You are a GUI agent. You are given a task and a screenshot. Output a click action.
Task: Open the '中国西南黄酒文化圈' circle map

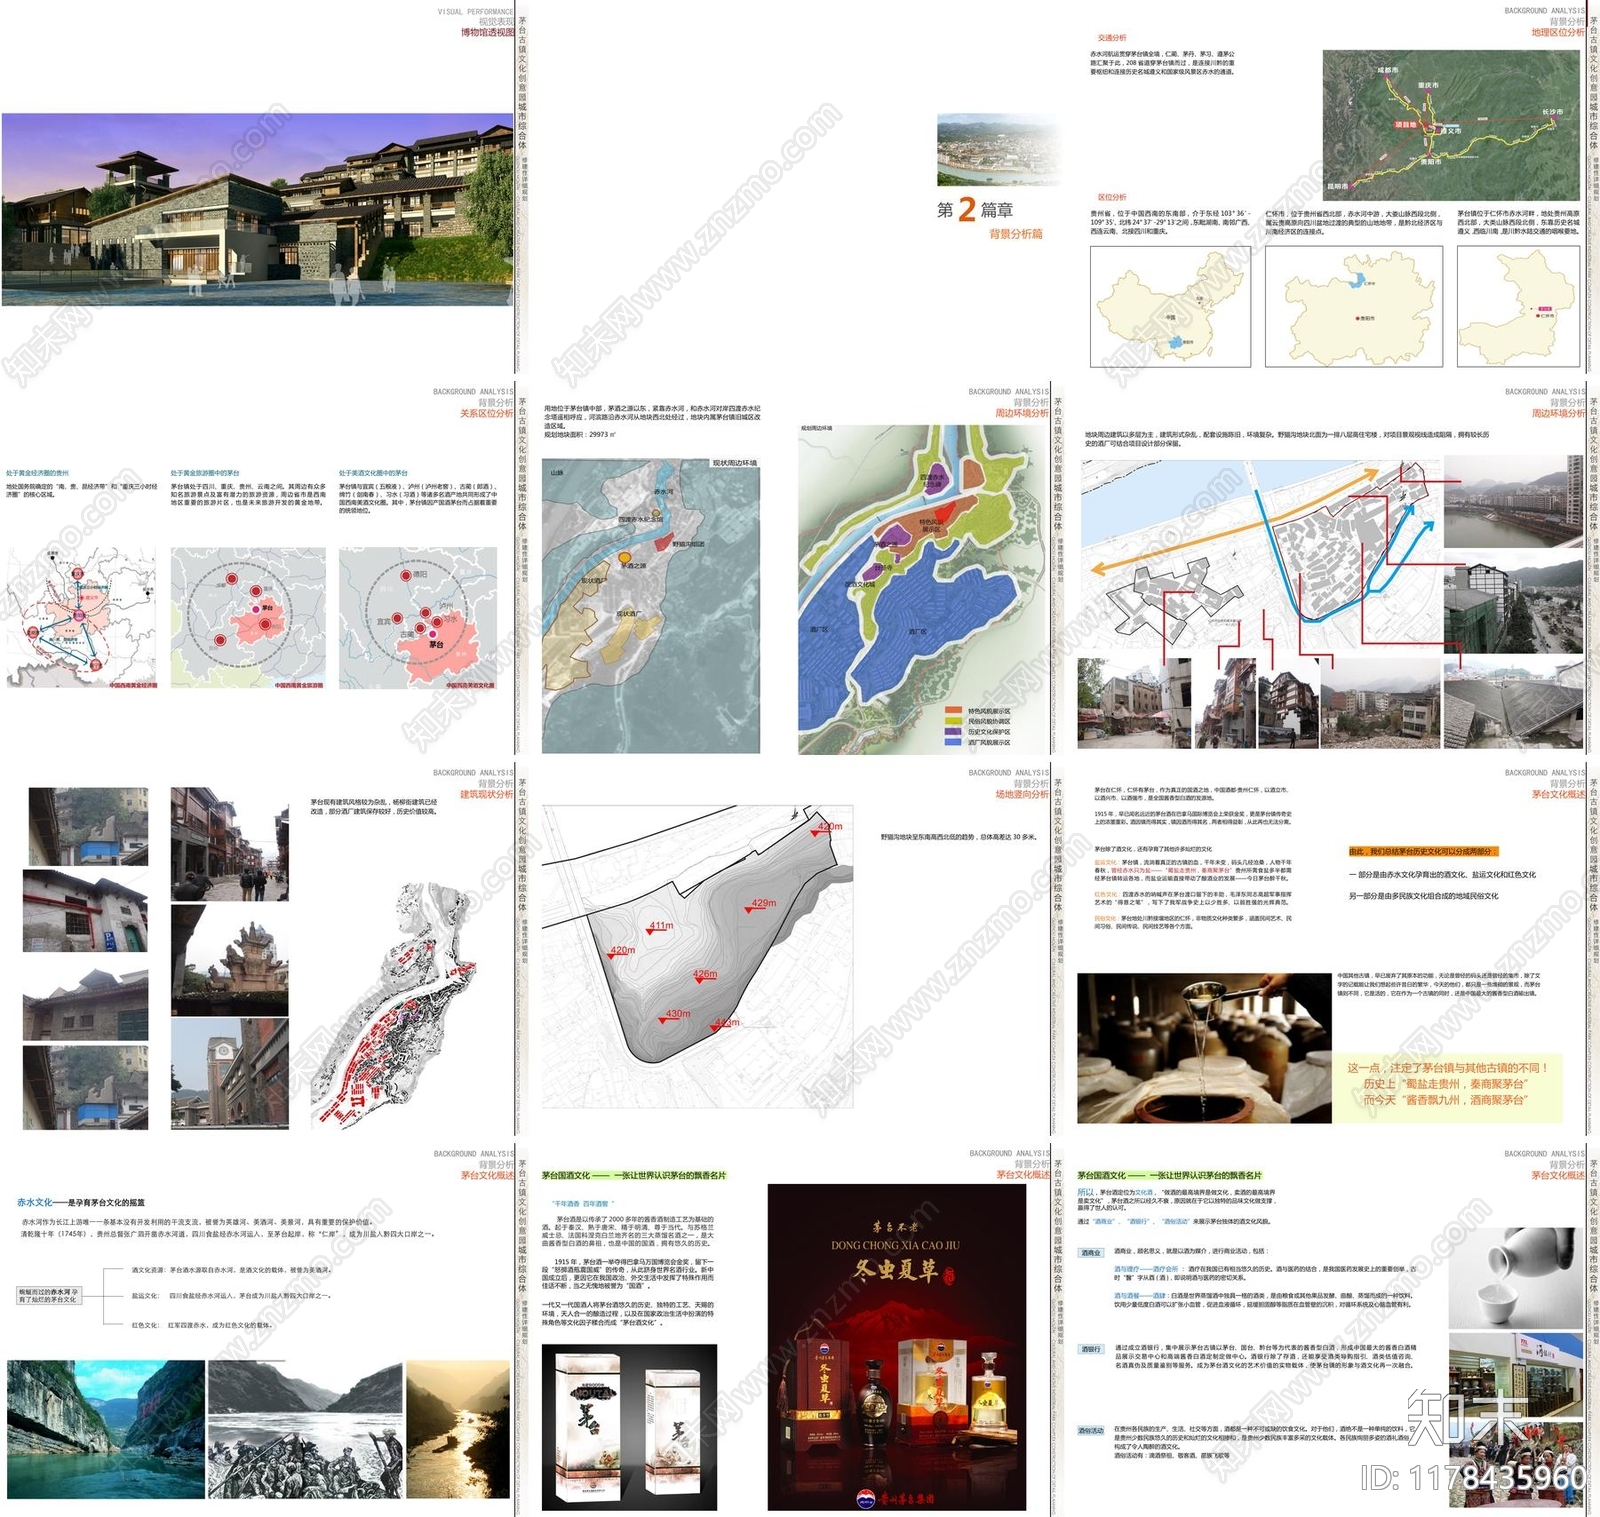[418, 617]
